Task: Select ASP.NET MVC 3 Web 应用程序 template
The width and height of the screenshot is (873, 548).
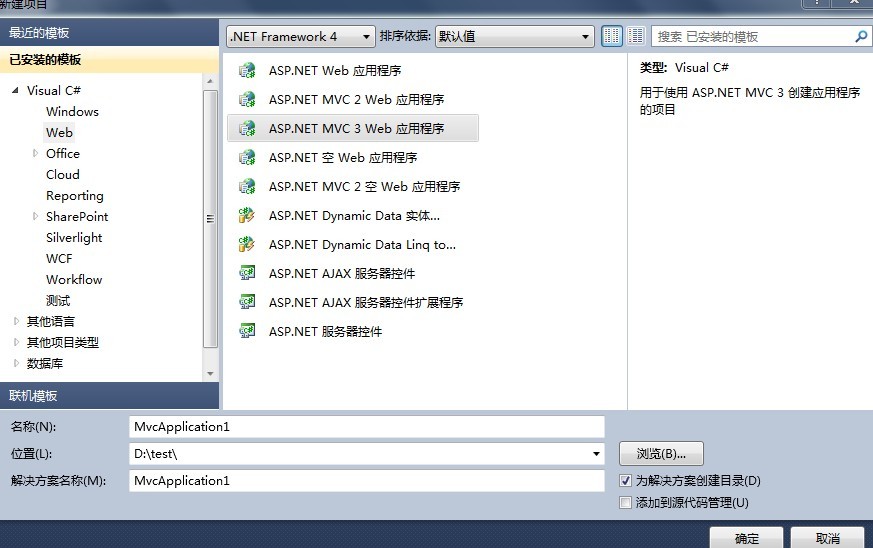Action: pyautogui.click(x=352, y=129)
